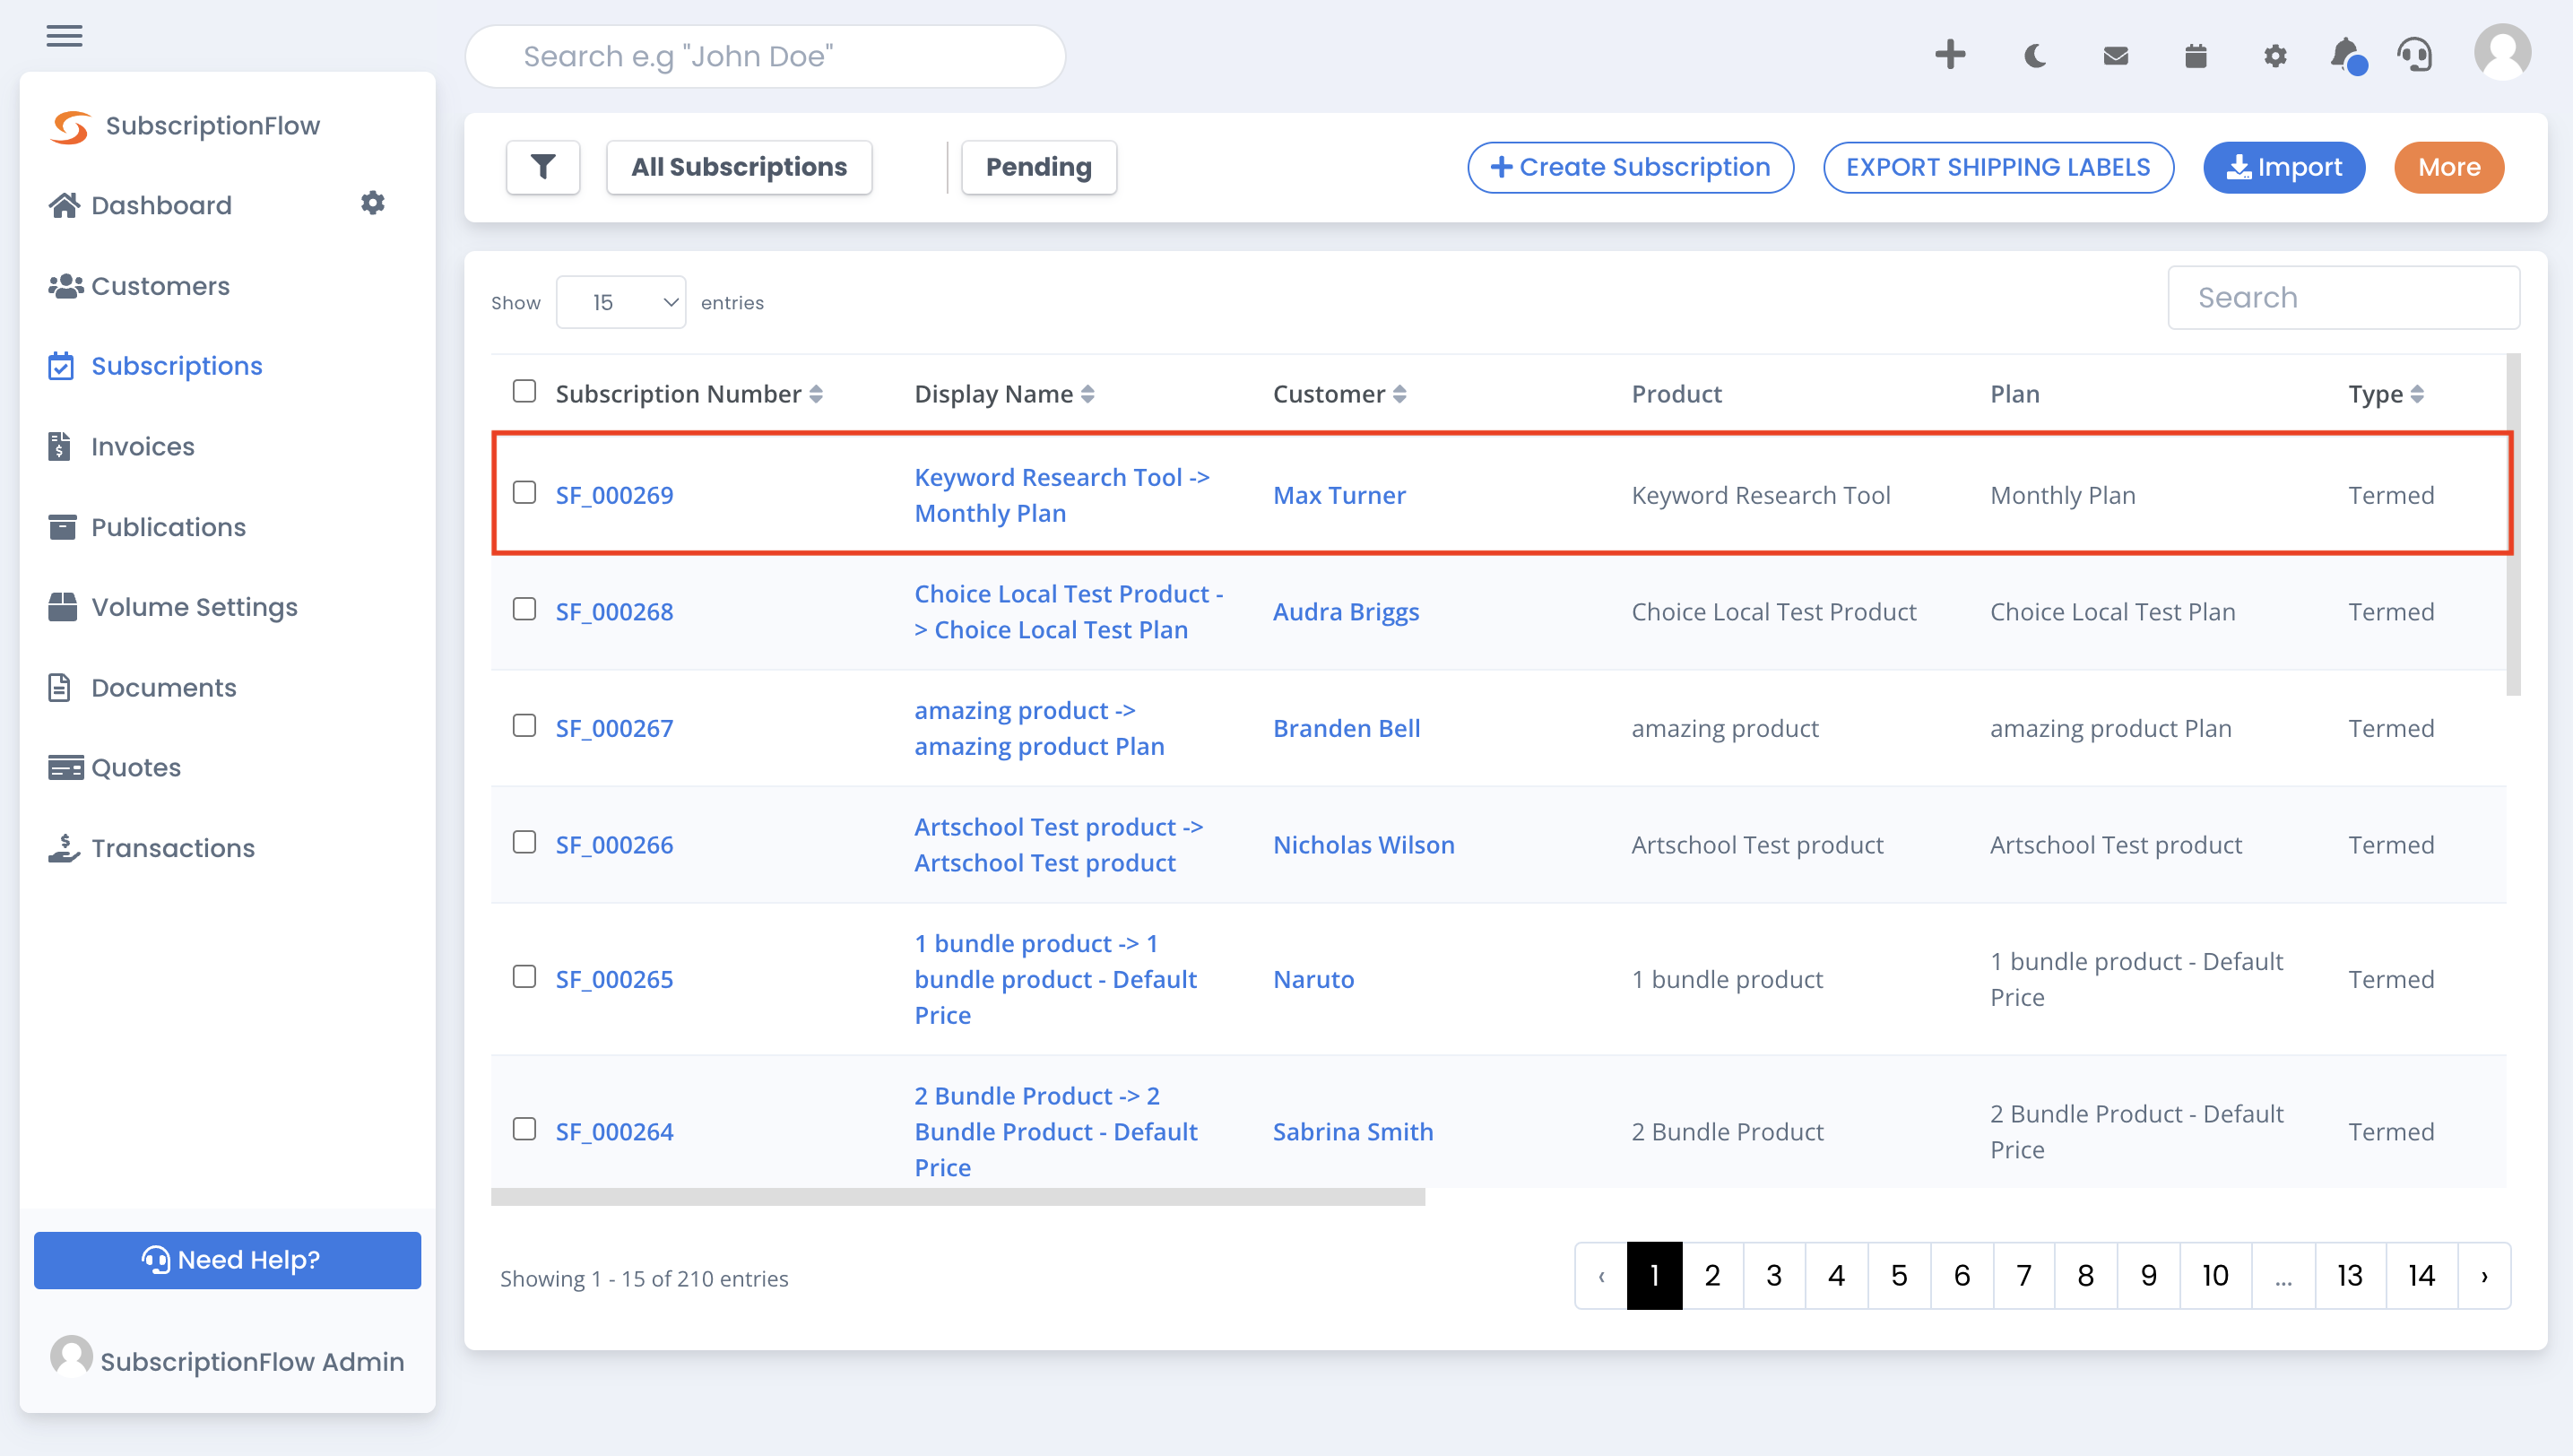Check the SF_000268 row checkbox
This screenshot has height=1456, width=2573.
(x=524, y=609)
